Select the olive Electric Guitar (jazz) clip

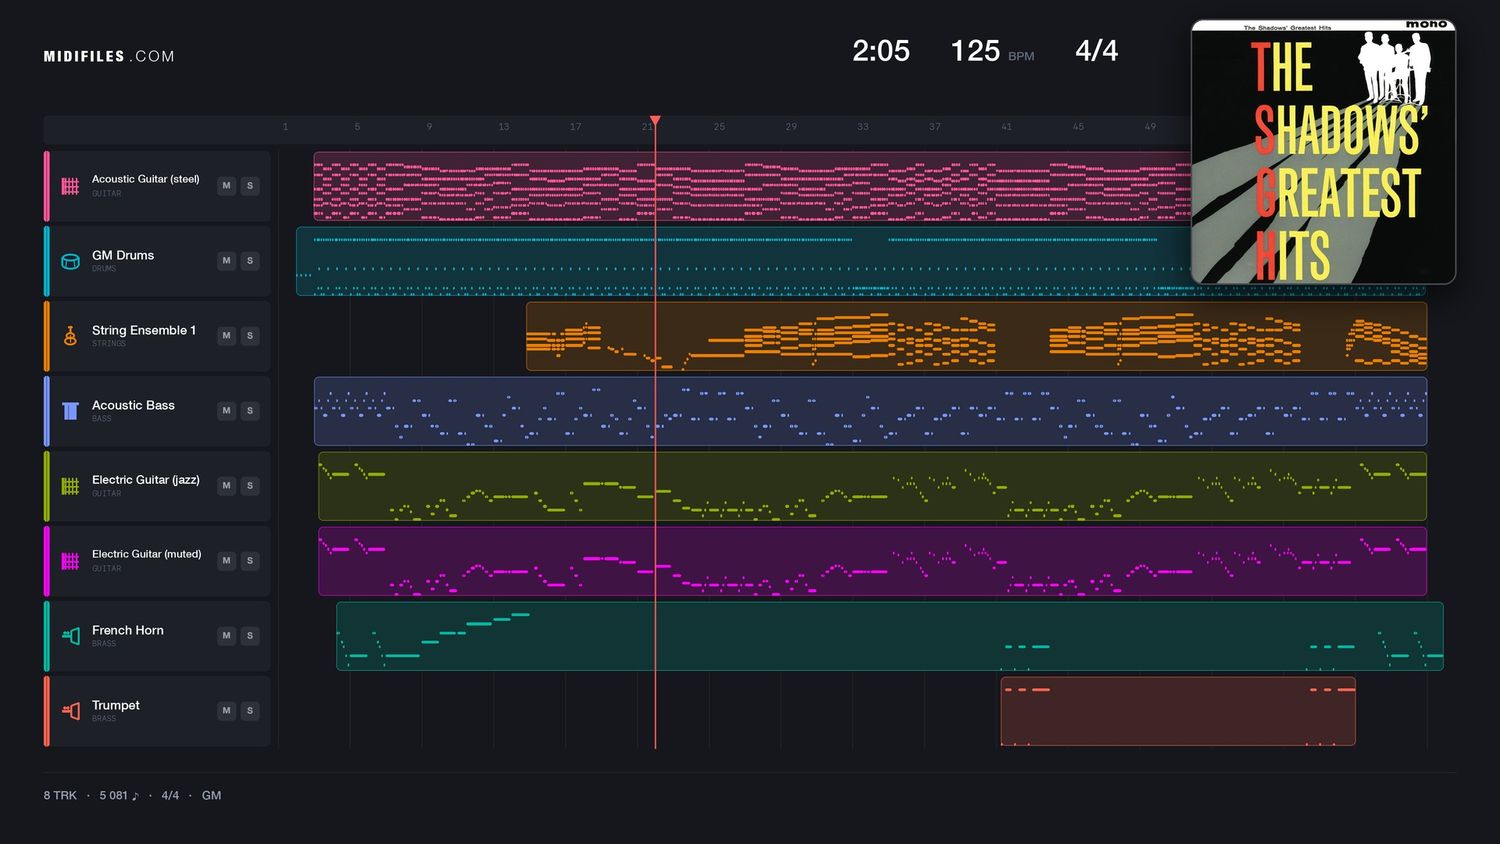click(873, 486)
